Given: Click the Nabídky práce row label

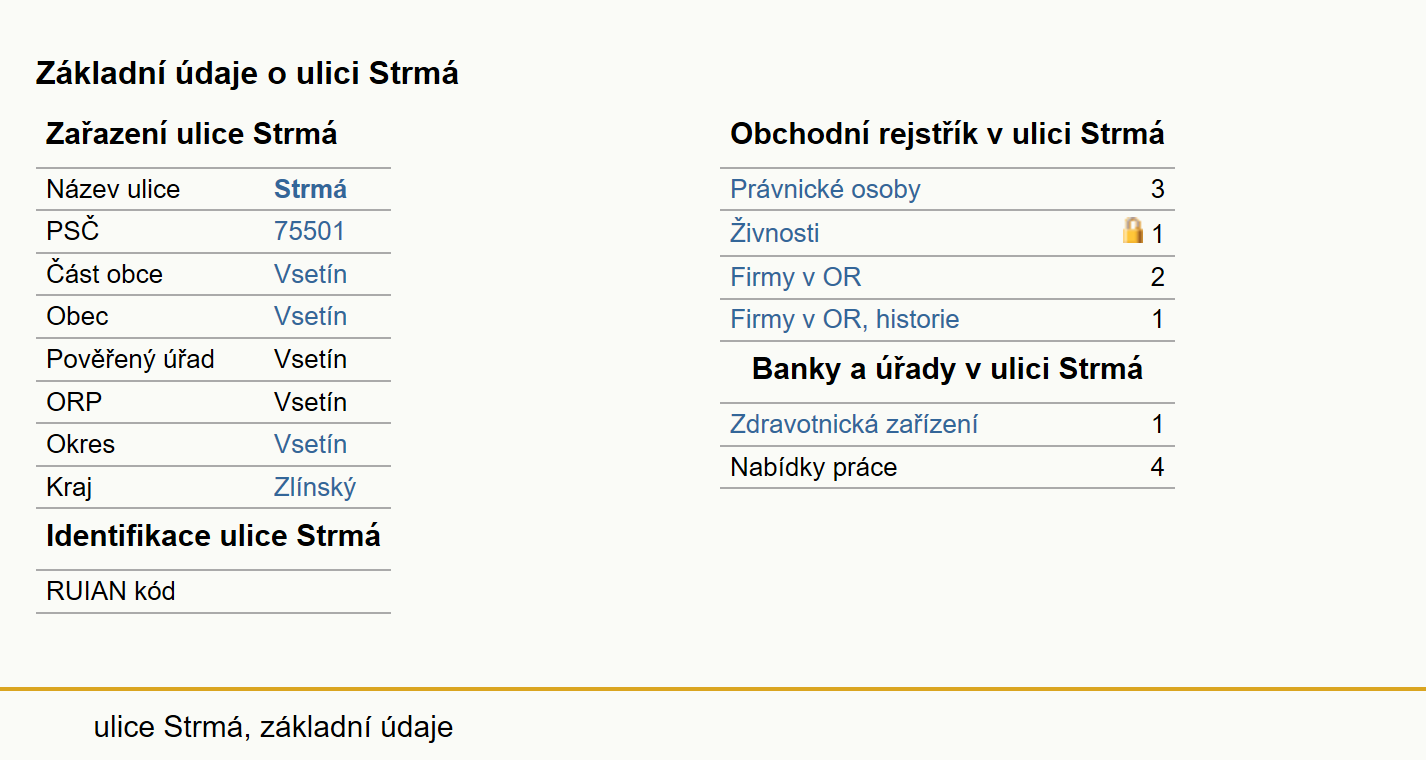Looking at the screenshot, I should coord(814,467).
